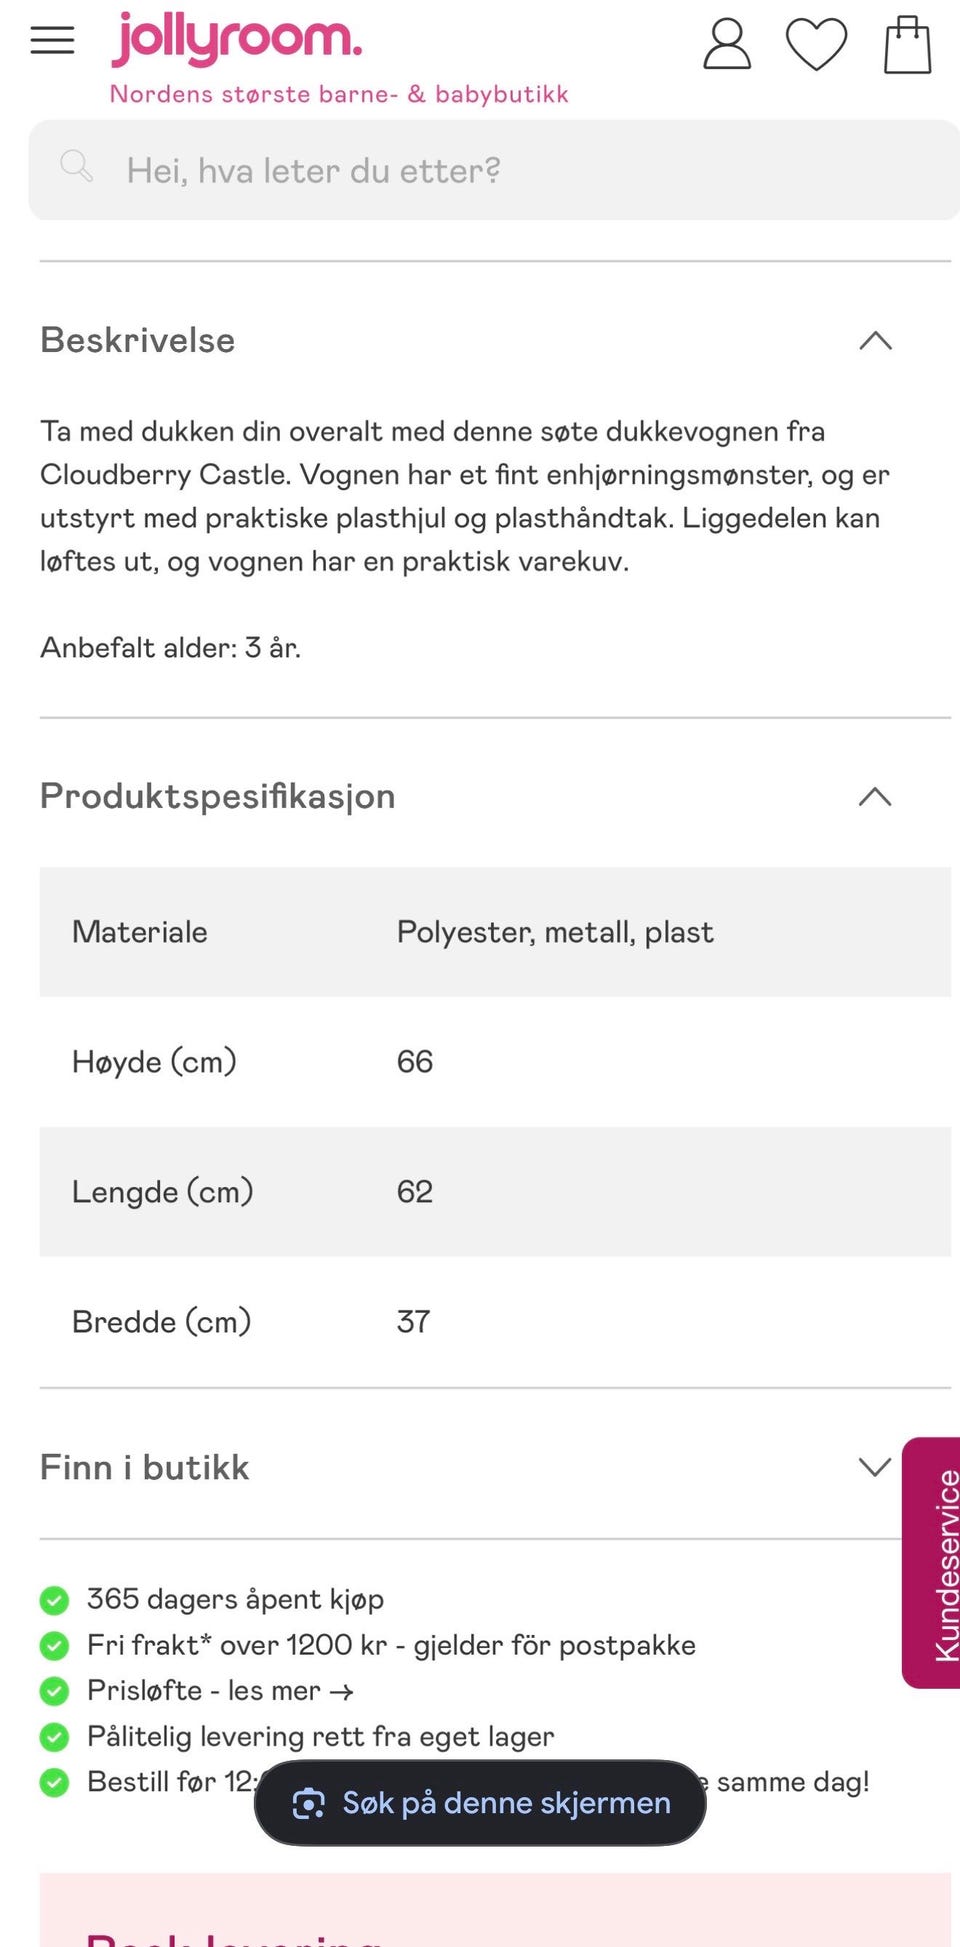Image resolution: width=960 pixels, height=1947 pixels.
Task: Tap the camera lens icon in search overlay
Action: coord(308,1803)
